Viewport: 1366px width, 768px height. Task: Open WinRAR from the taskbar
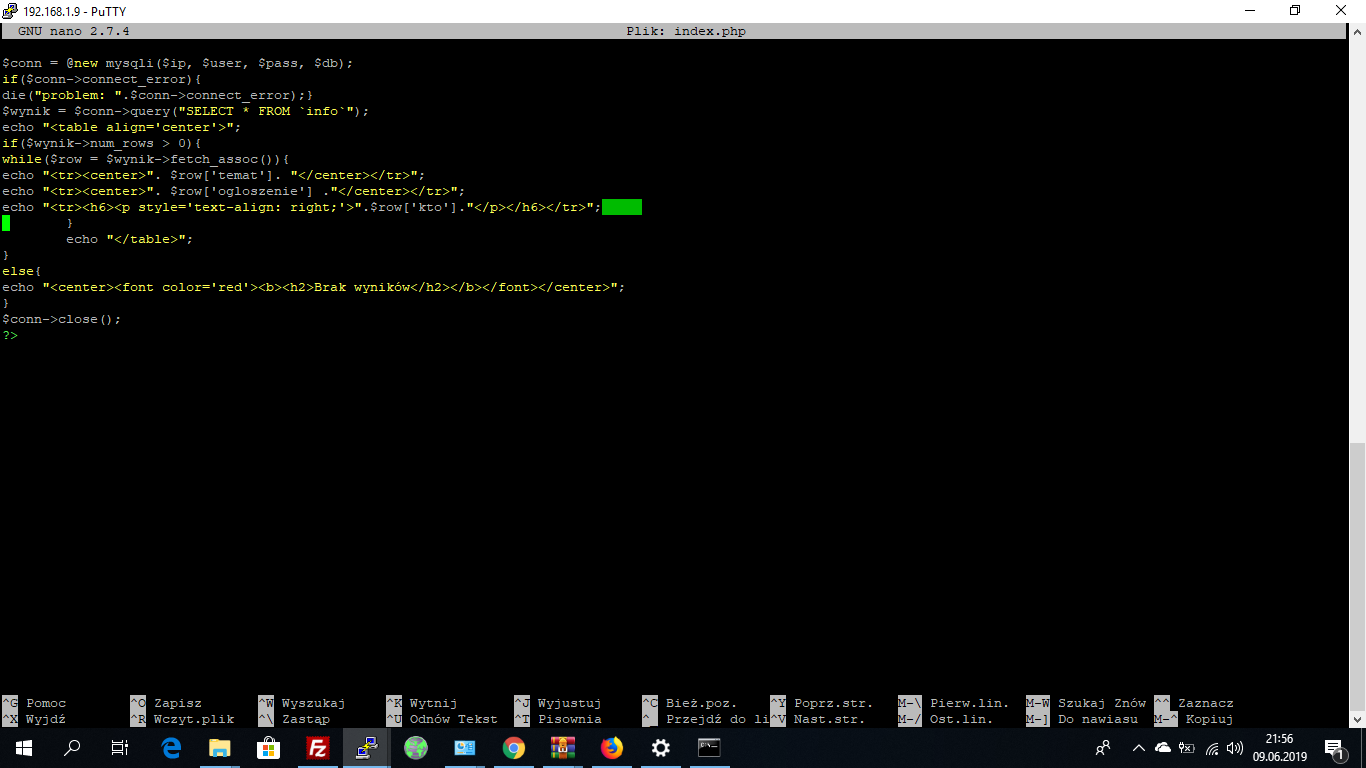tap(563, 748)
